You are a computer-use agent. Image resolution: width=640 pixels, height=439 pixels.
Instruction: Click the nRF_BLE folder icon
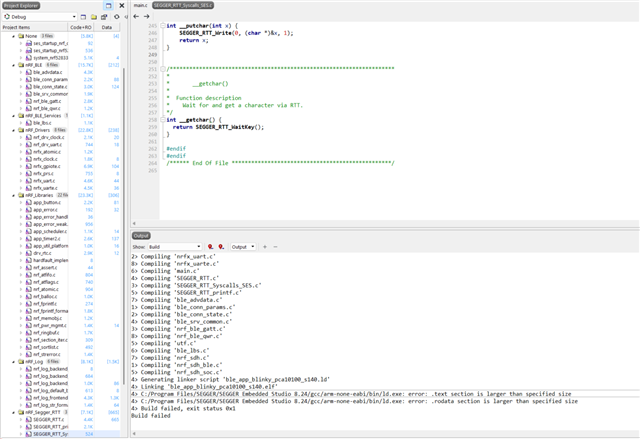tap(21, 65)
